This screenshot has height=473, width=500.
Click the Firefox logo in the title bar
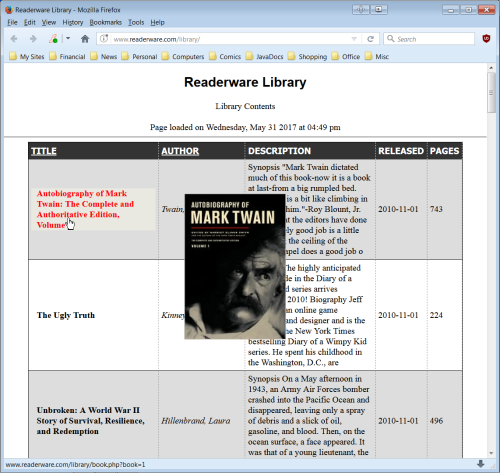tap(9, 10)
